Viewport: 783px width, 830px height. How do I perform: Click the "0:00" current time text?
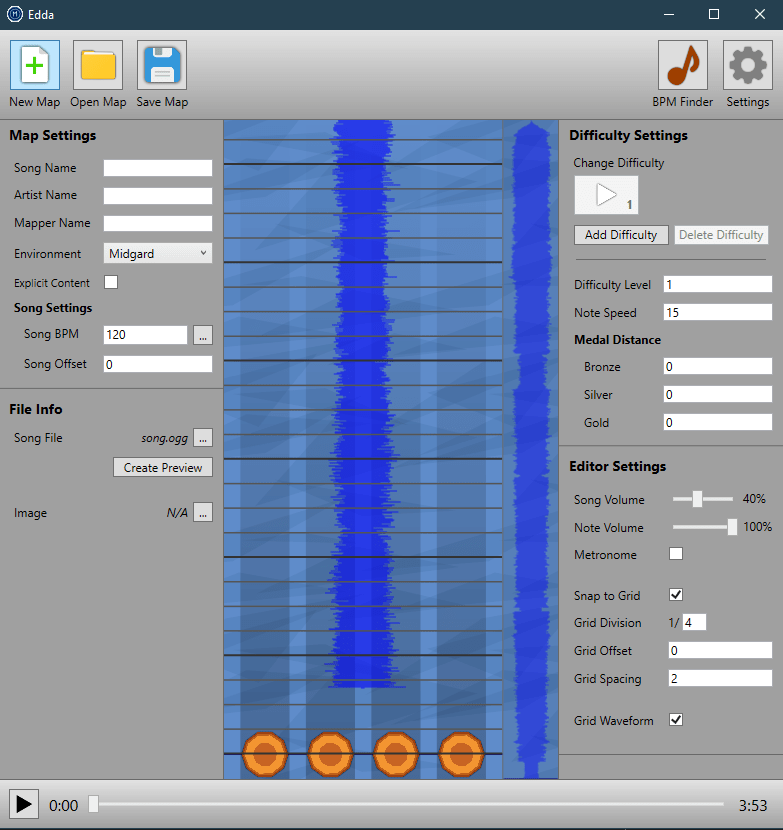[64, 806]
